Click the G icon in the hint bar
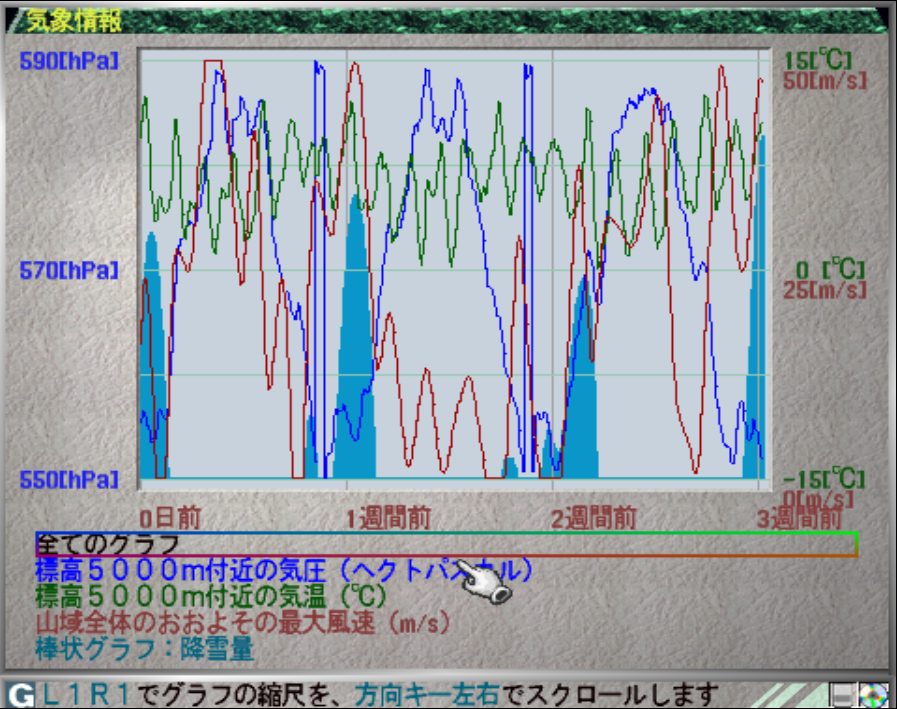897x709 pixels. coord(21,695)
